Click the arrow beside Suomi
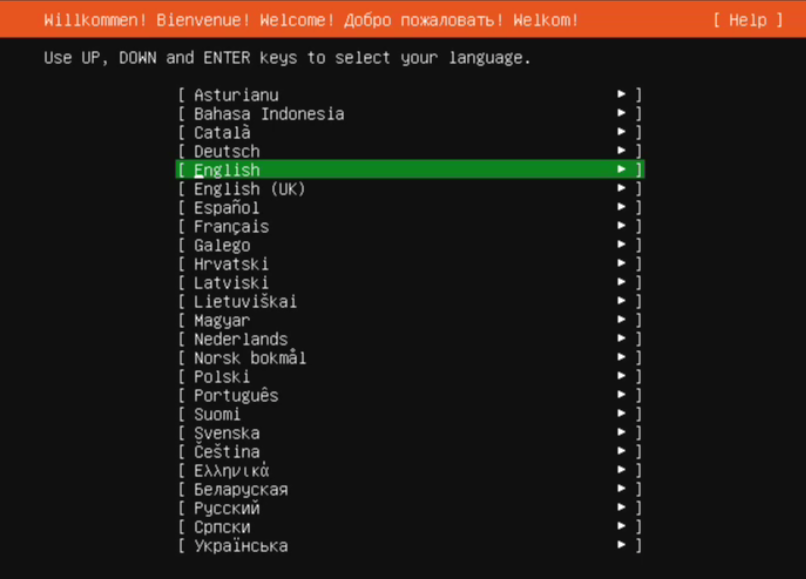 (x=621, y=413)
